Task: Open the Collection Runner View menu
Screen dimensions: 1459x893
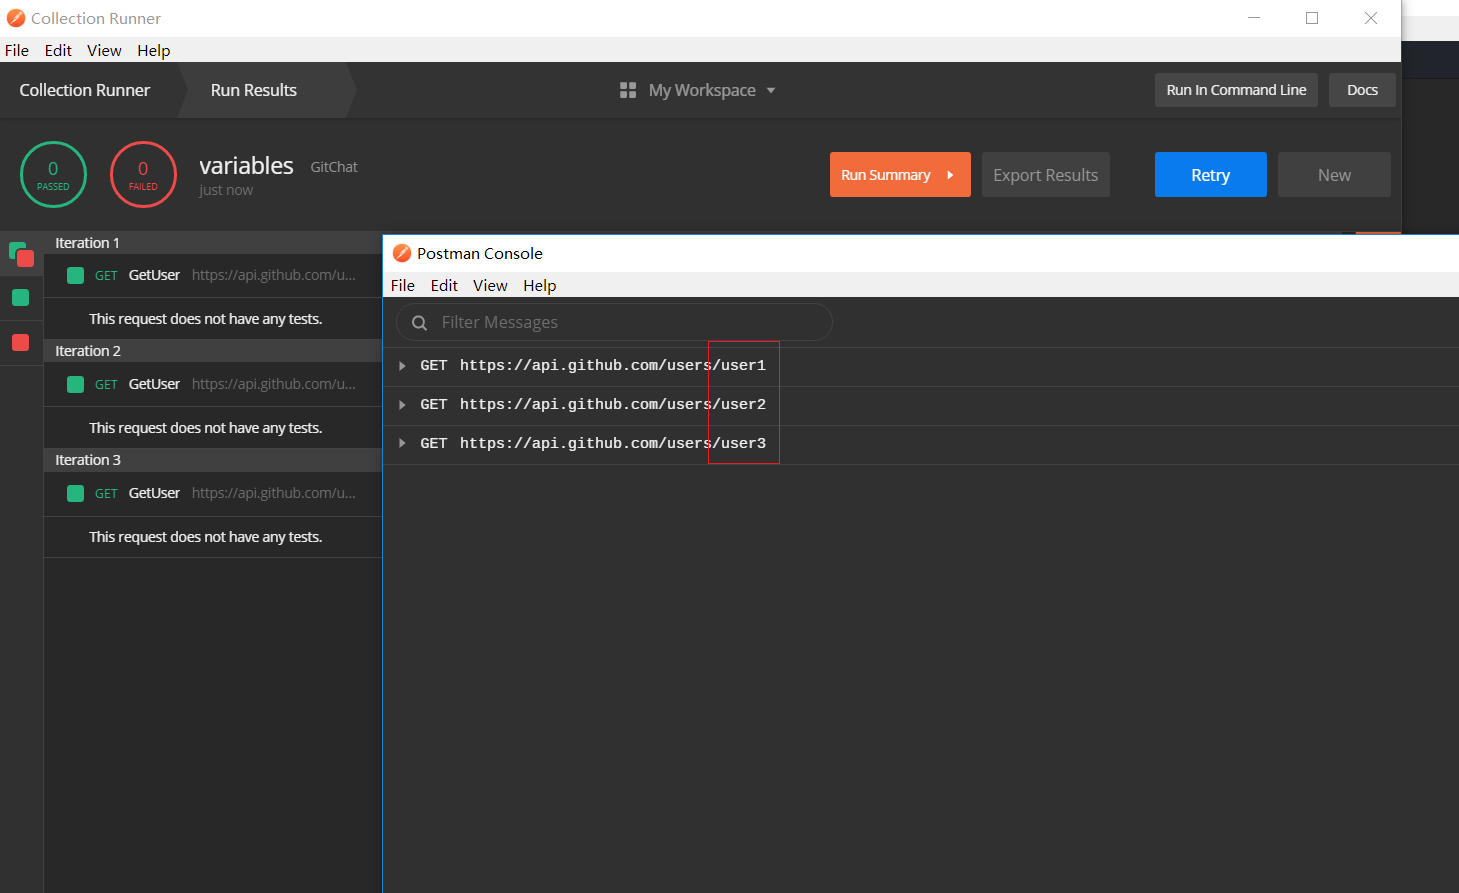Action: pos(104,50)
